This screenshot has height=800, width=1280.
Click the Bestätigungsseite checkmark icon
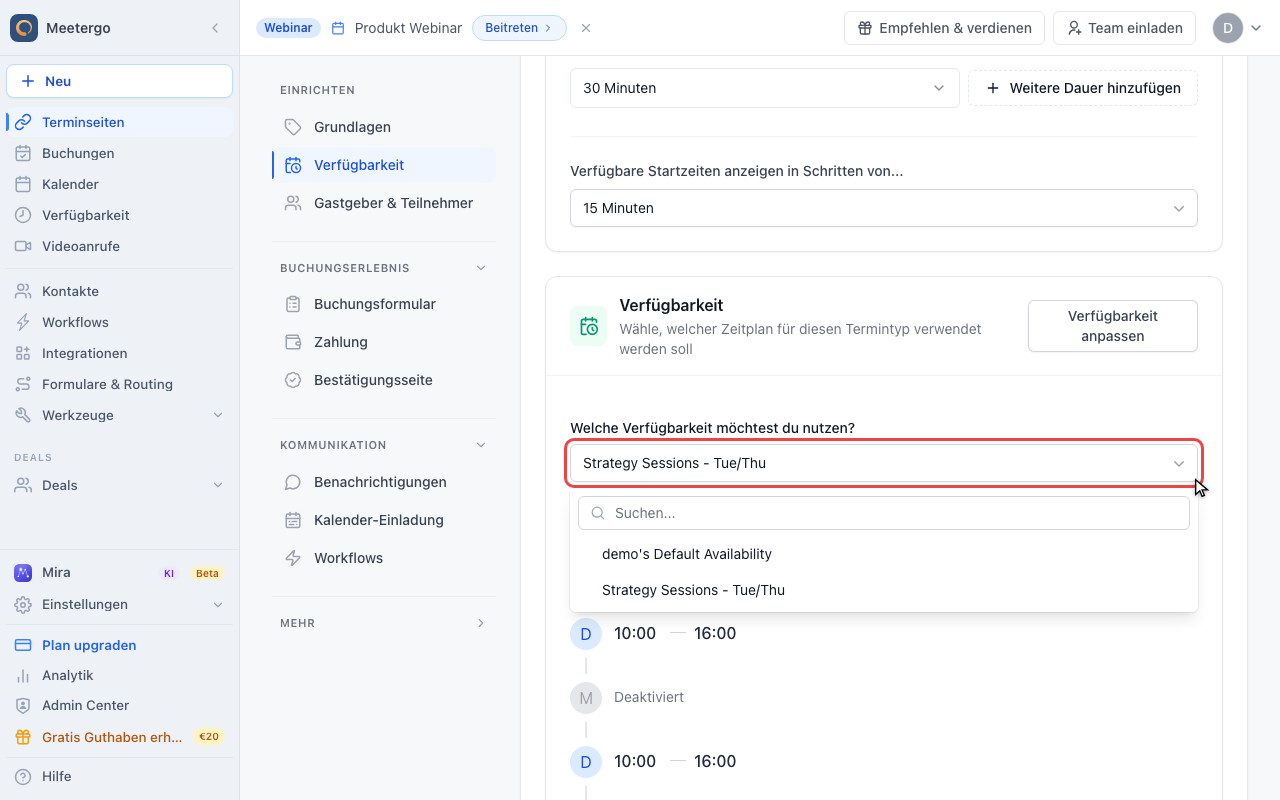[x=293, y=380]
